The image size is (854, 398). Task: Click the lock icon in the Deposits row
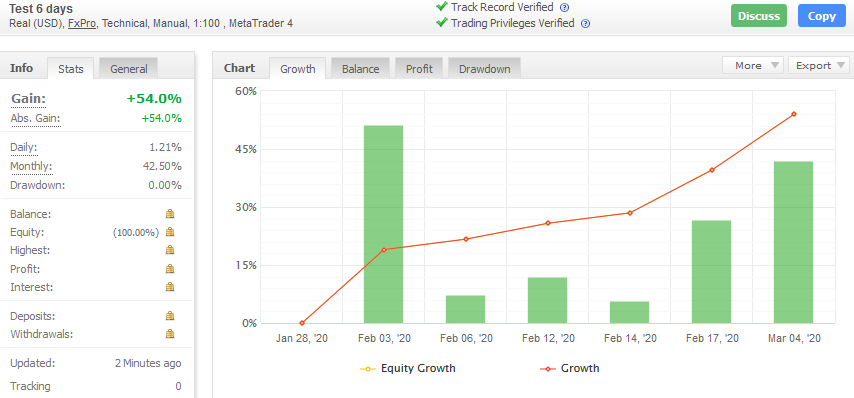point(170,316)
